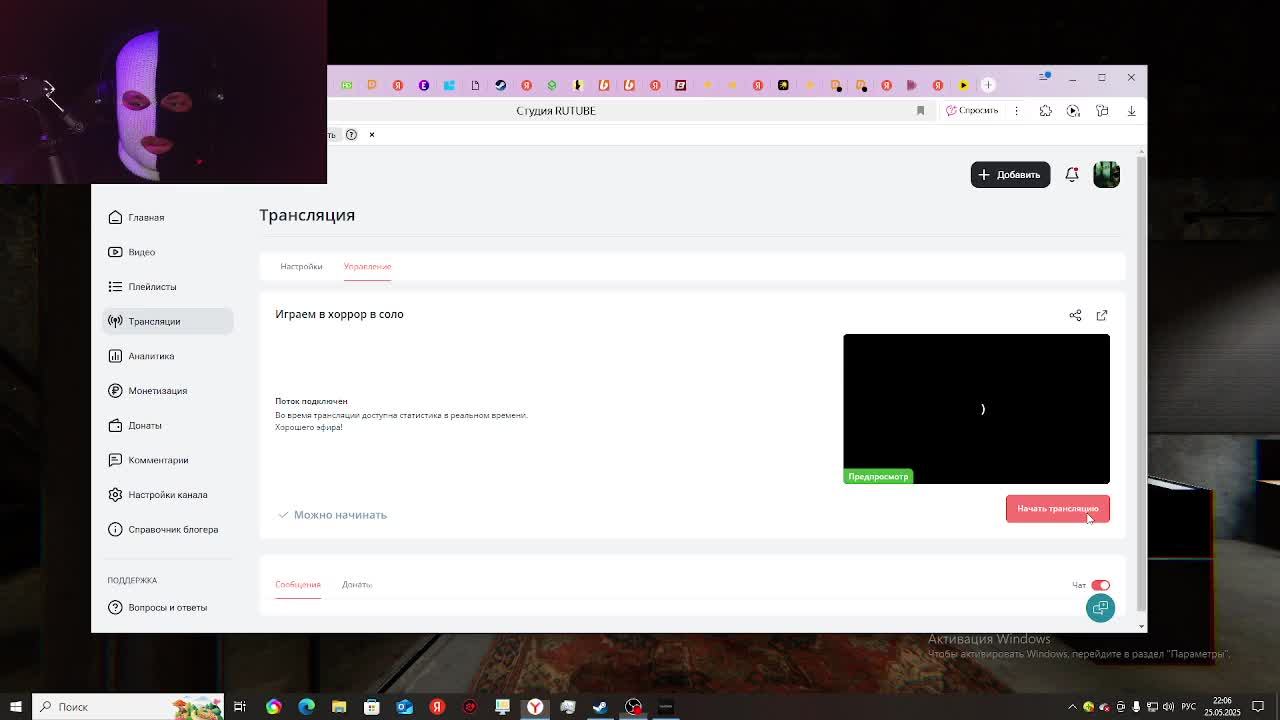Open Task View on the taskbar
The image size is (1280, 720).
(x=240, y=707)
